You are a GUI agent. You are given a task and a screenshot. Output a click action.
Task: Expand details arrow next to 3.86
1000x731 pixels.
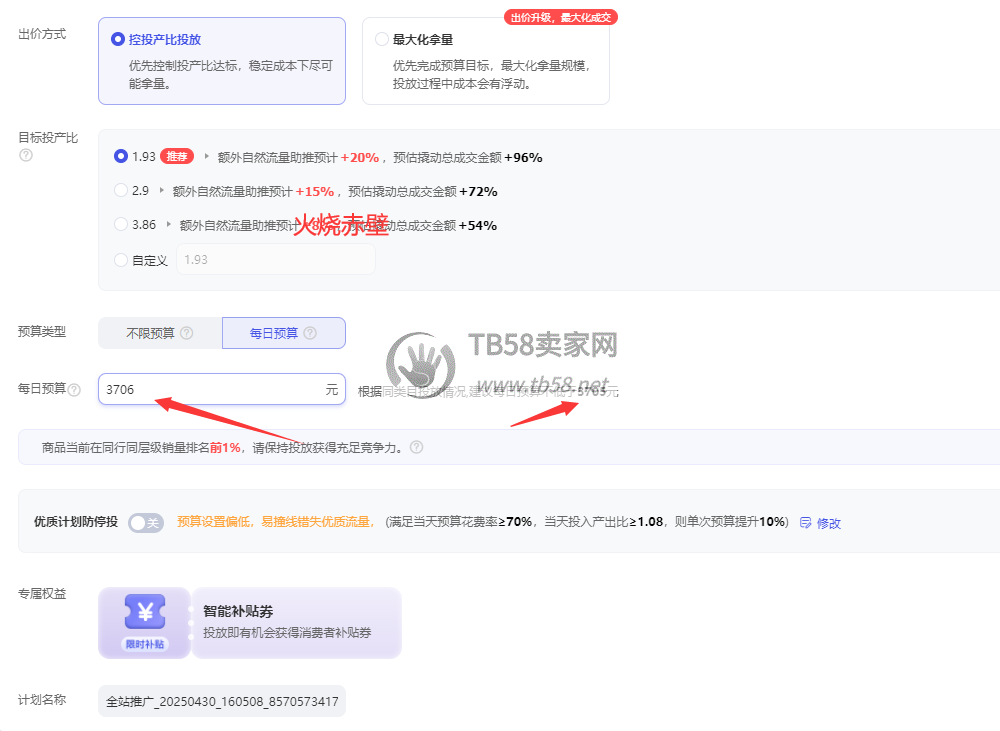pyautogui.click(x=168, y=224)
